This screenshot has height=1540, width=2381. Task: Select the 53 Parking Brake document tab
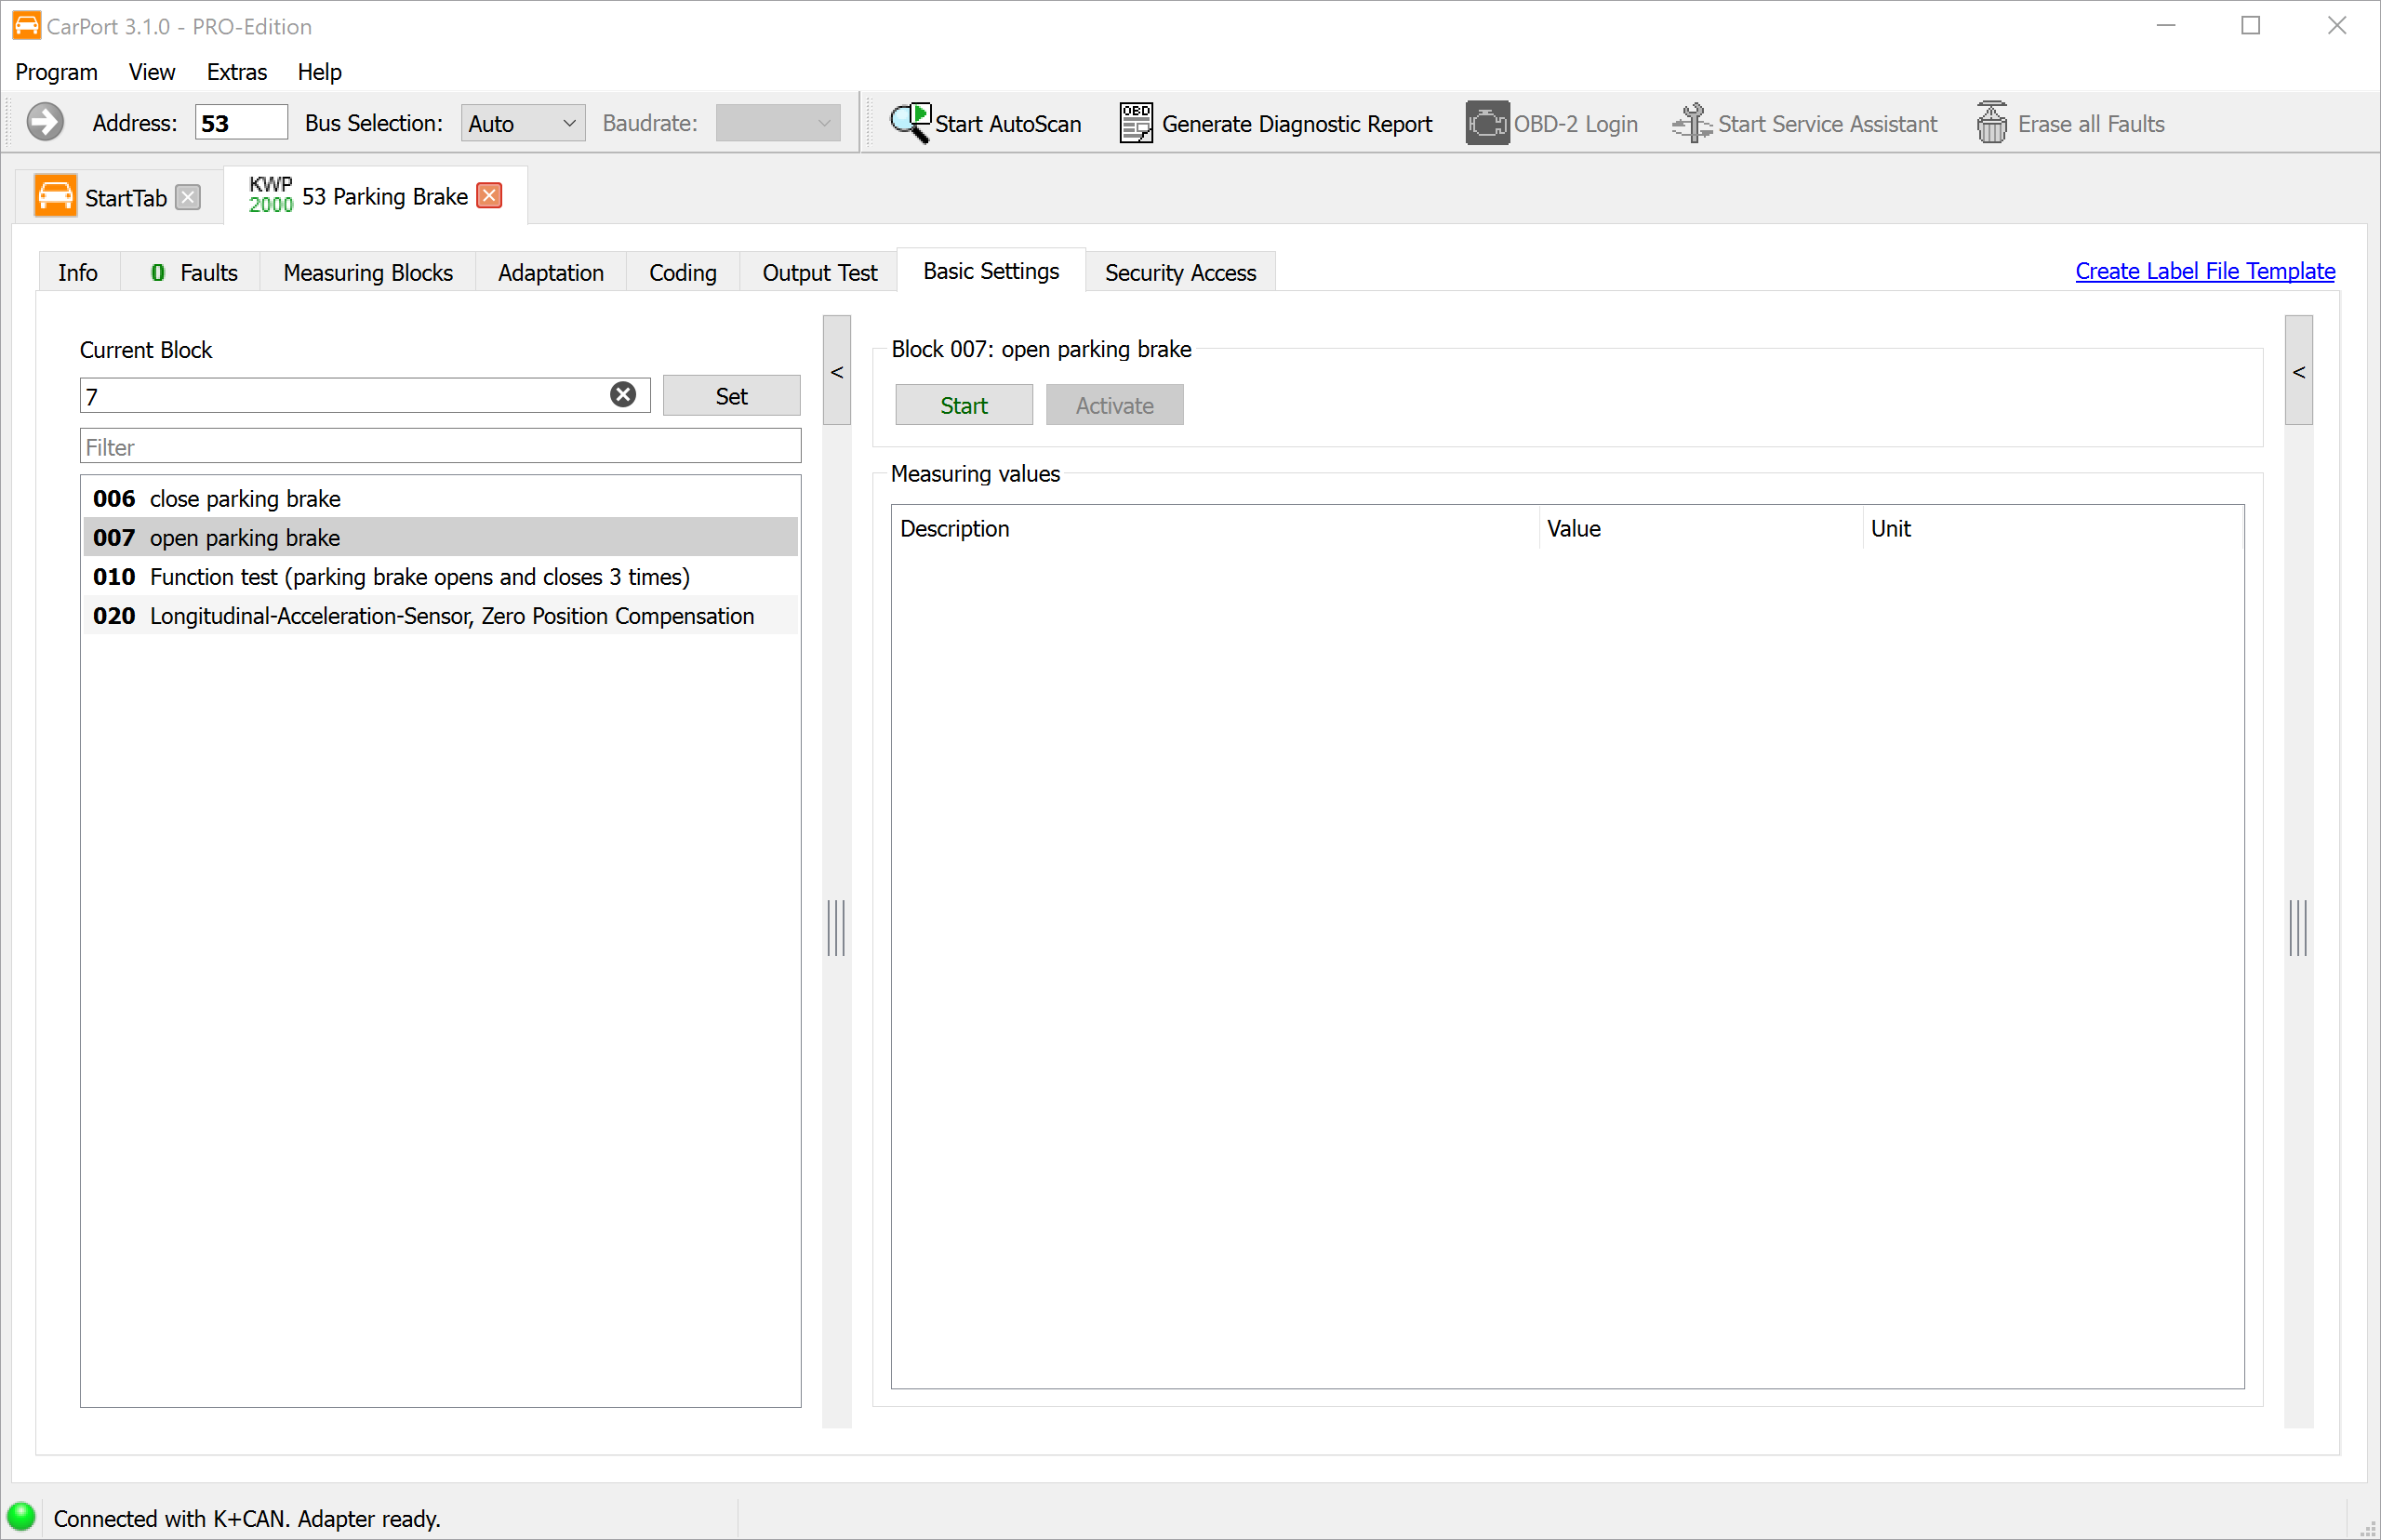pyautogui.click(x=375, y=195)
